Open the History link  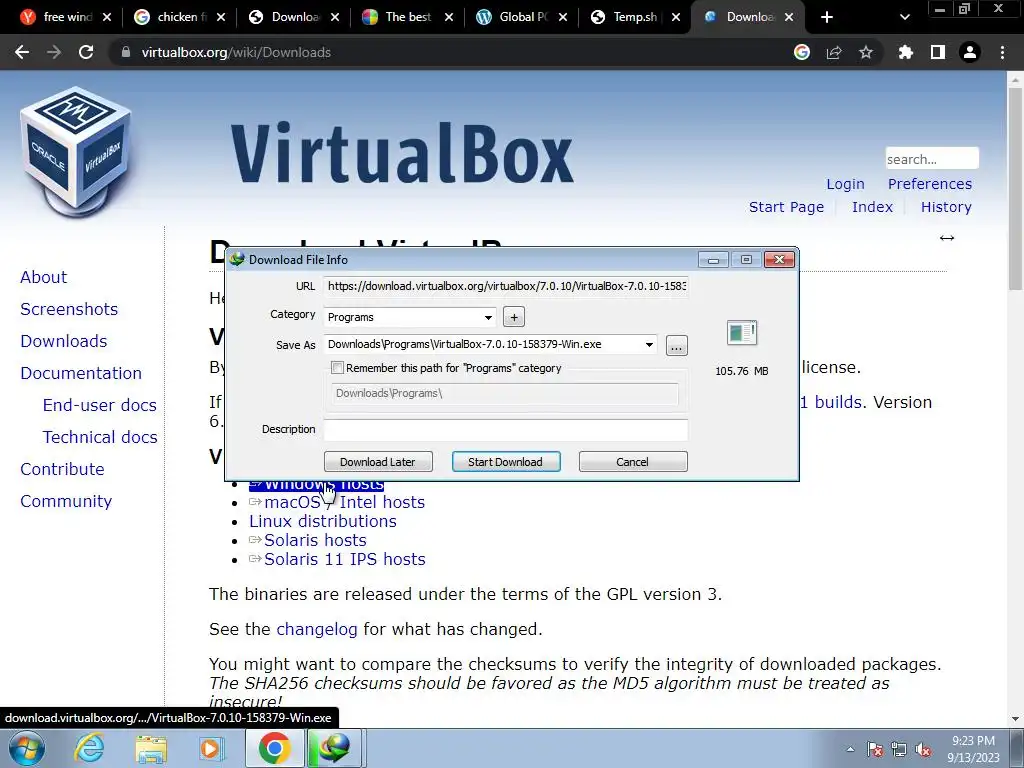pyautogui.click(x=946, y=207)
